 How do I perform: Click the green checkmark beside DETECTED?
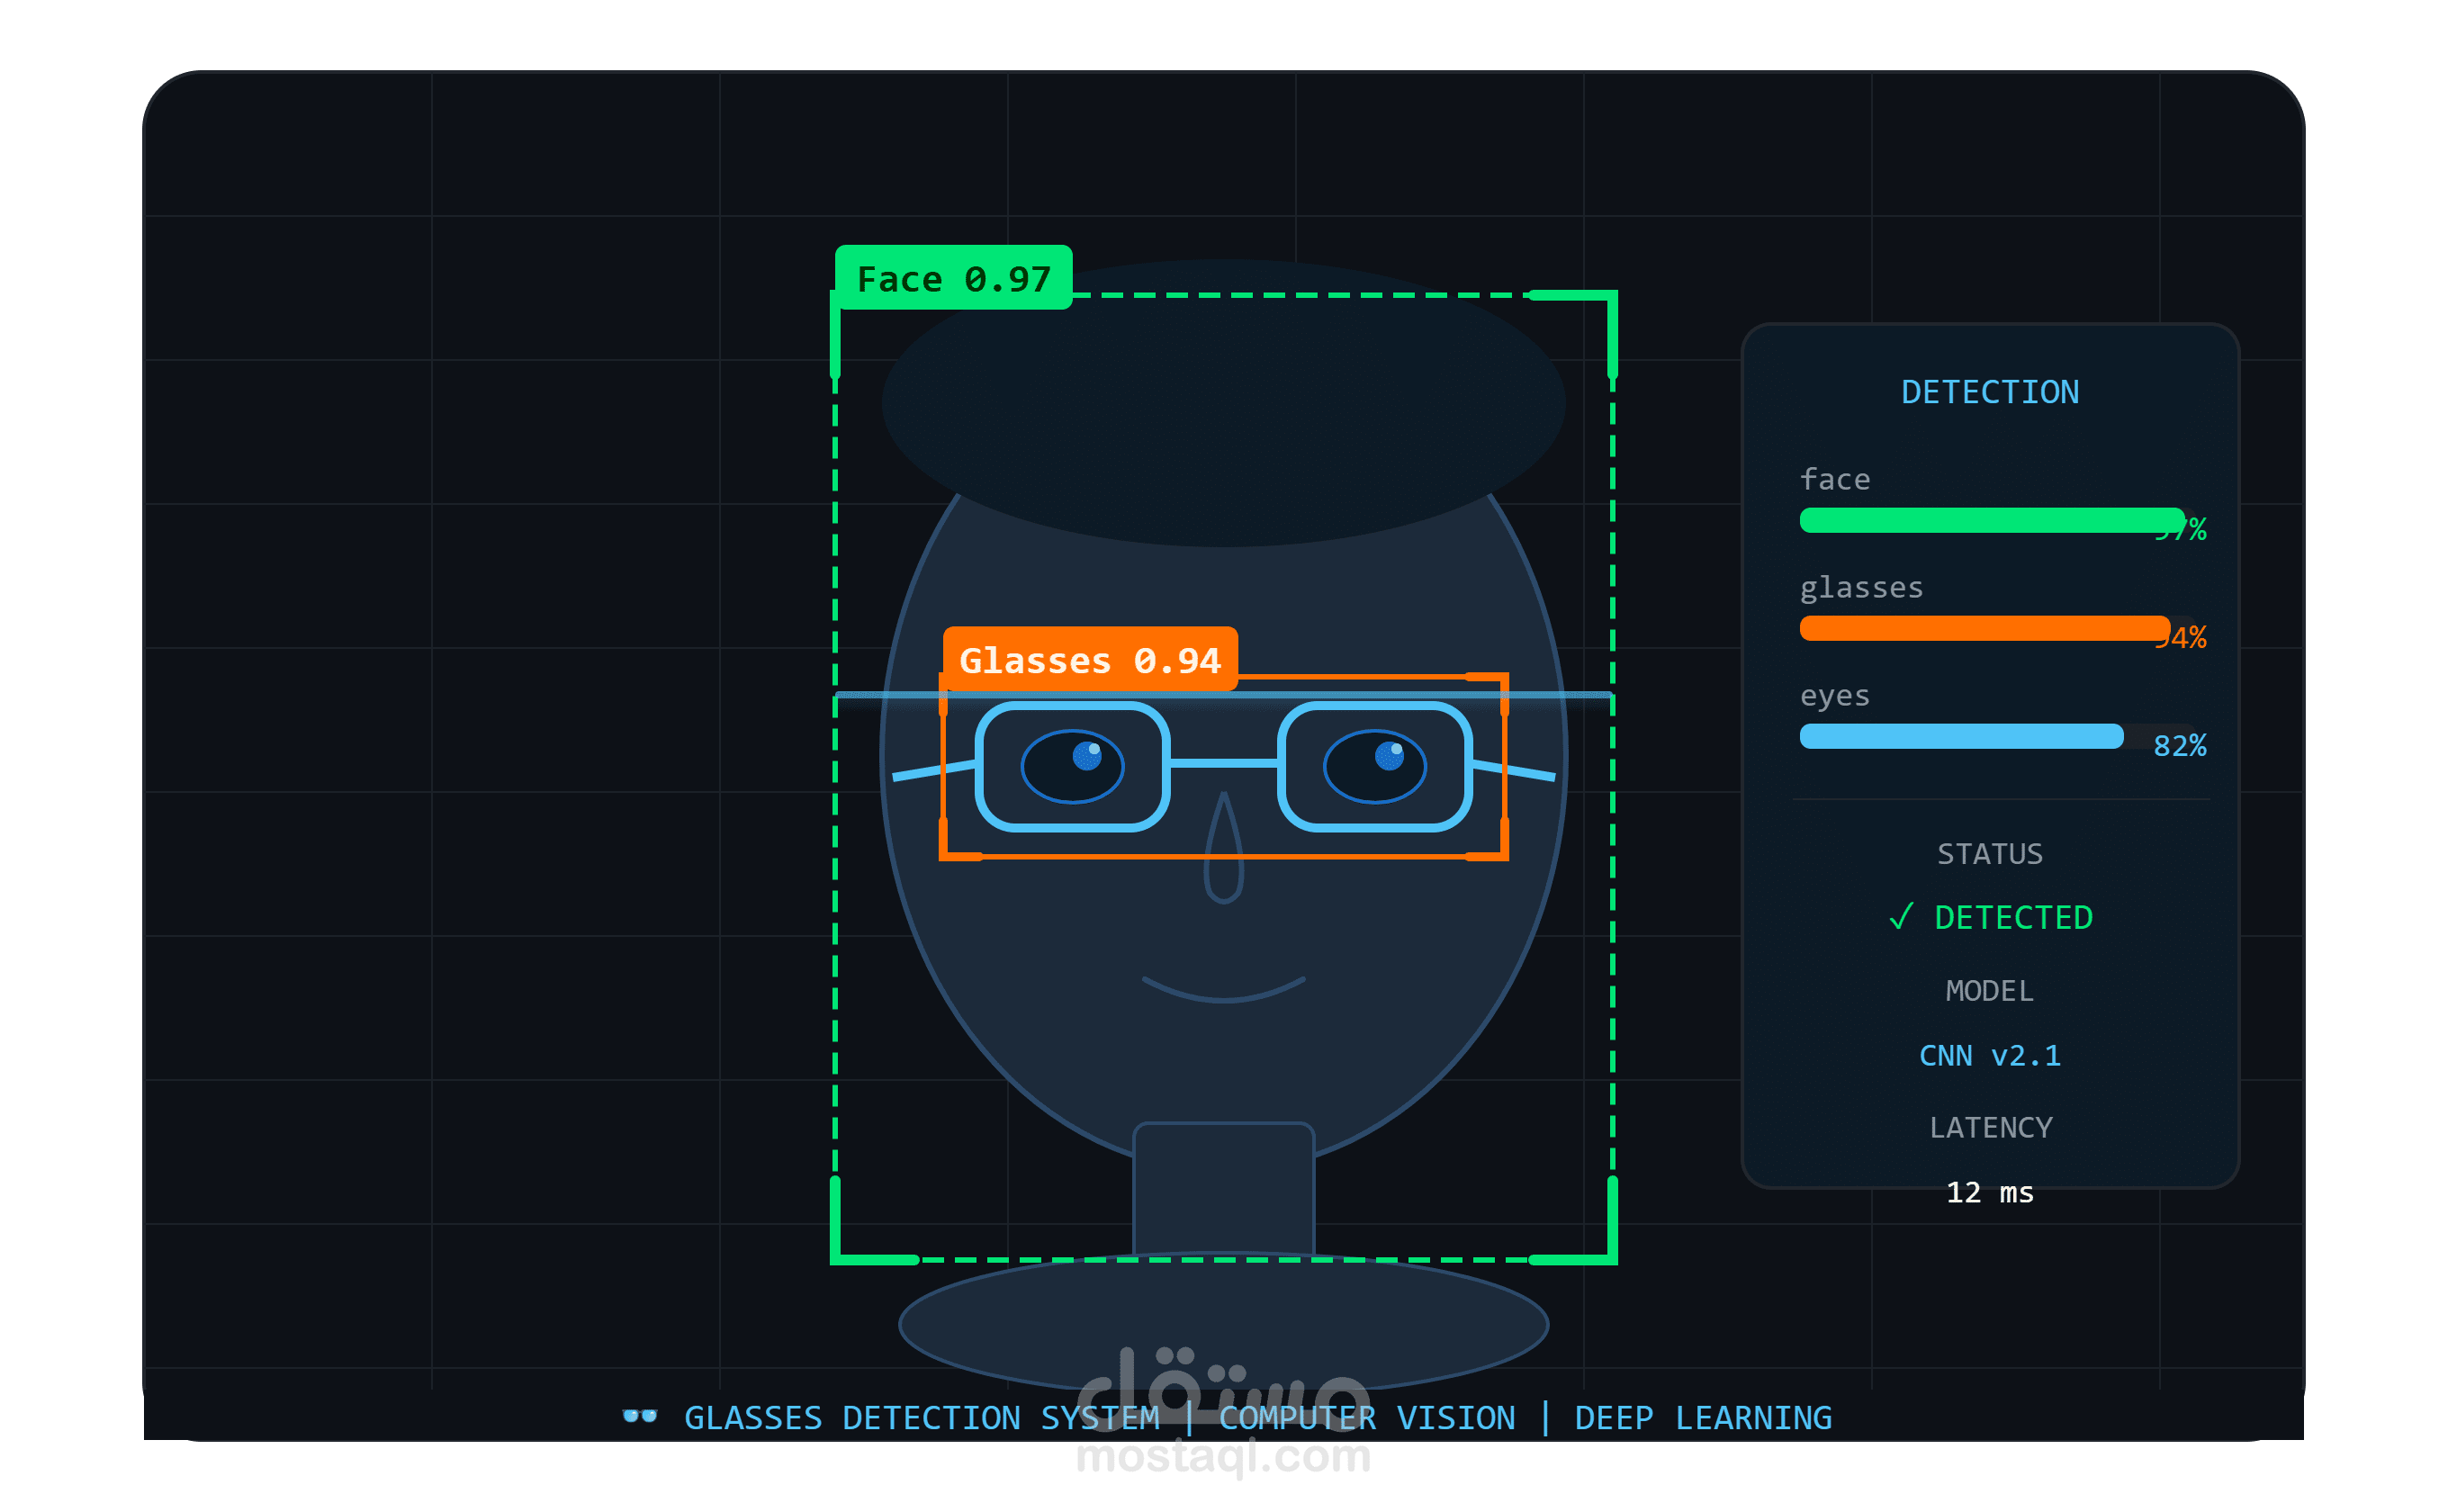(1901, 916)
